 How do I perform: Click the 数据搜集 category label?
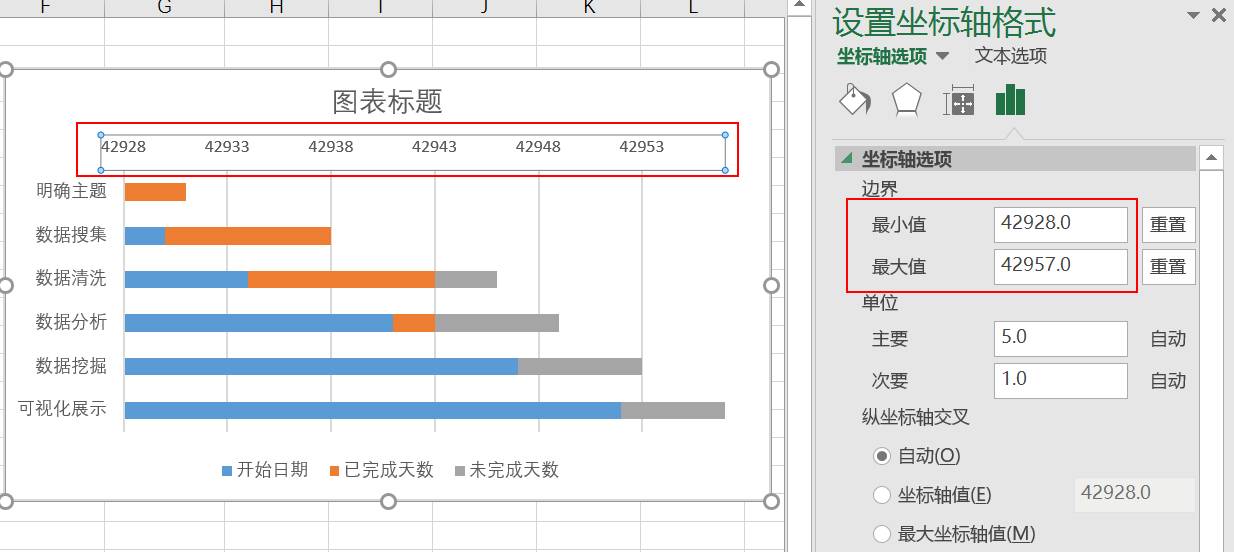coord(71,235)
